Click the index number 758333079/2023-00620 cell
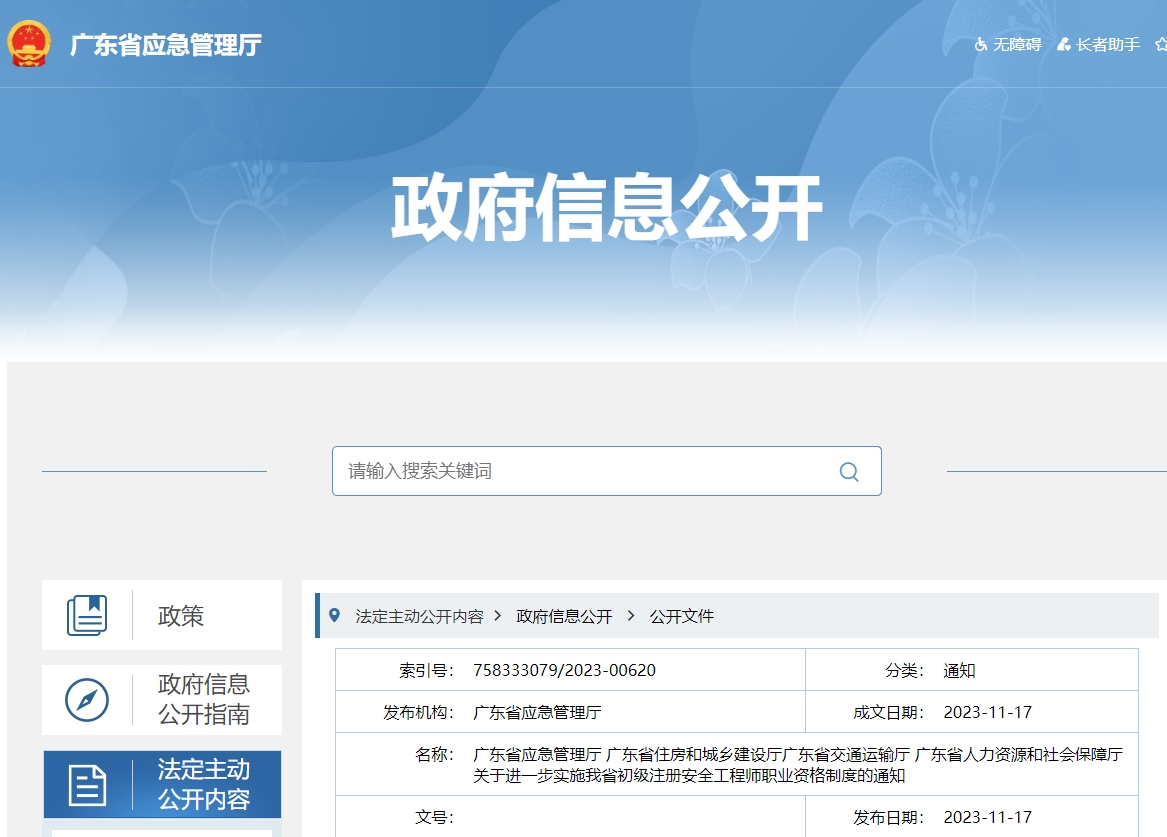This screenshot has height=837, width=1167. click(562, 670)
